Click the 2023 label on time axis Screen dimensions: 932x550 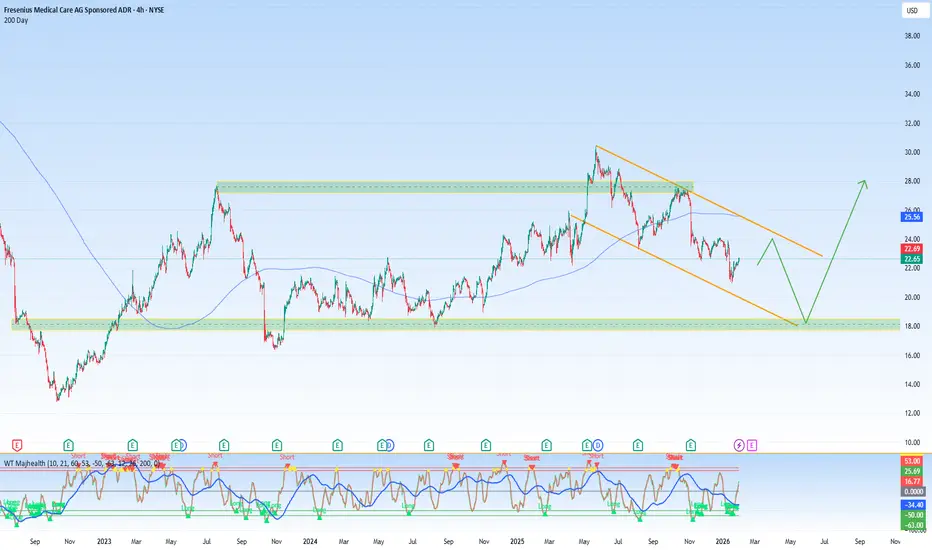(x=104, y=542)
